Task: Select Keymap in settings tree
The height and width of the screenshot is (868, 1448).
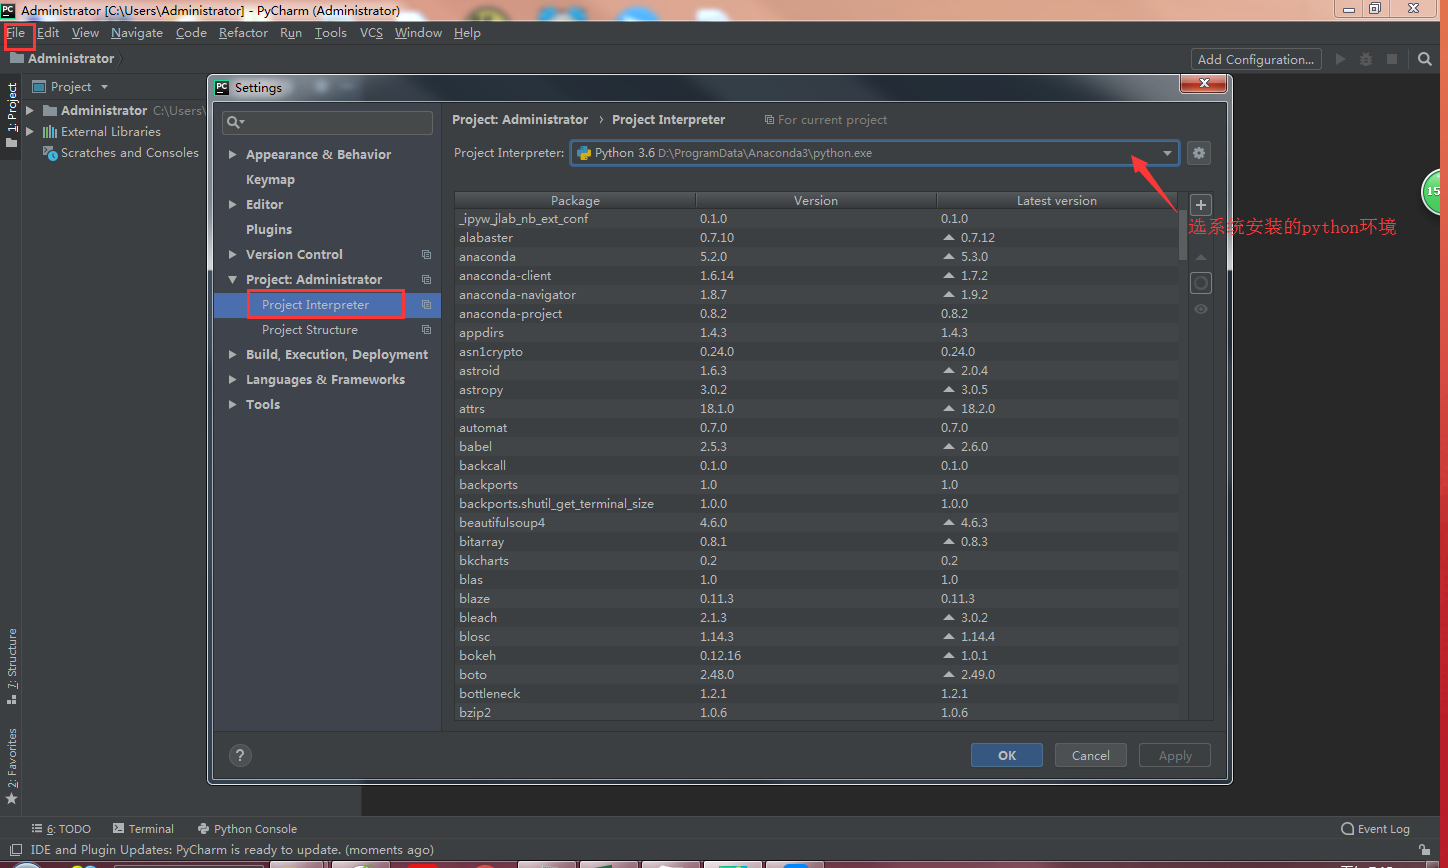Action: pyautogui.click(x=270, y=179)
